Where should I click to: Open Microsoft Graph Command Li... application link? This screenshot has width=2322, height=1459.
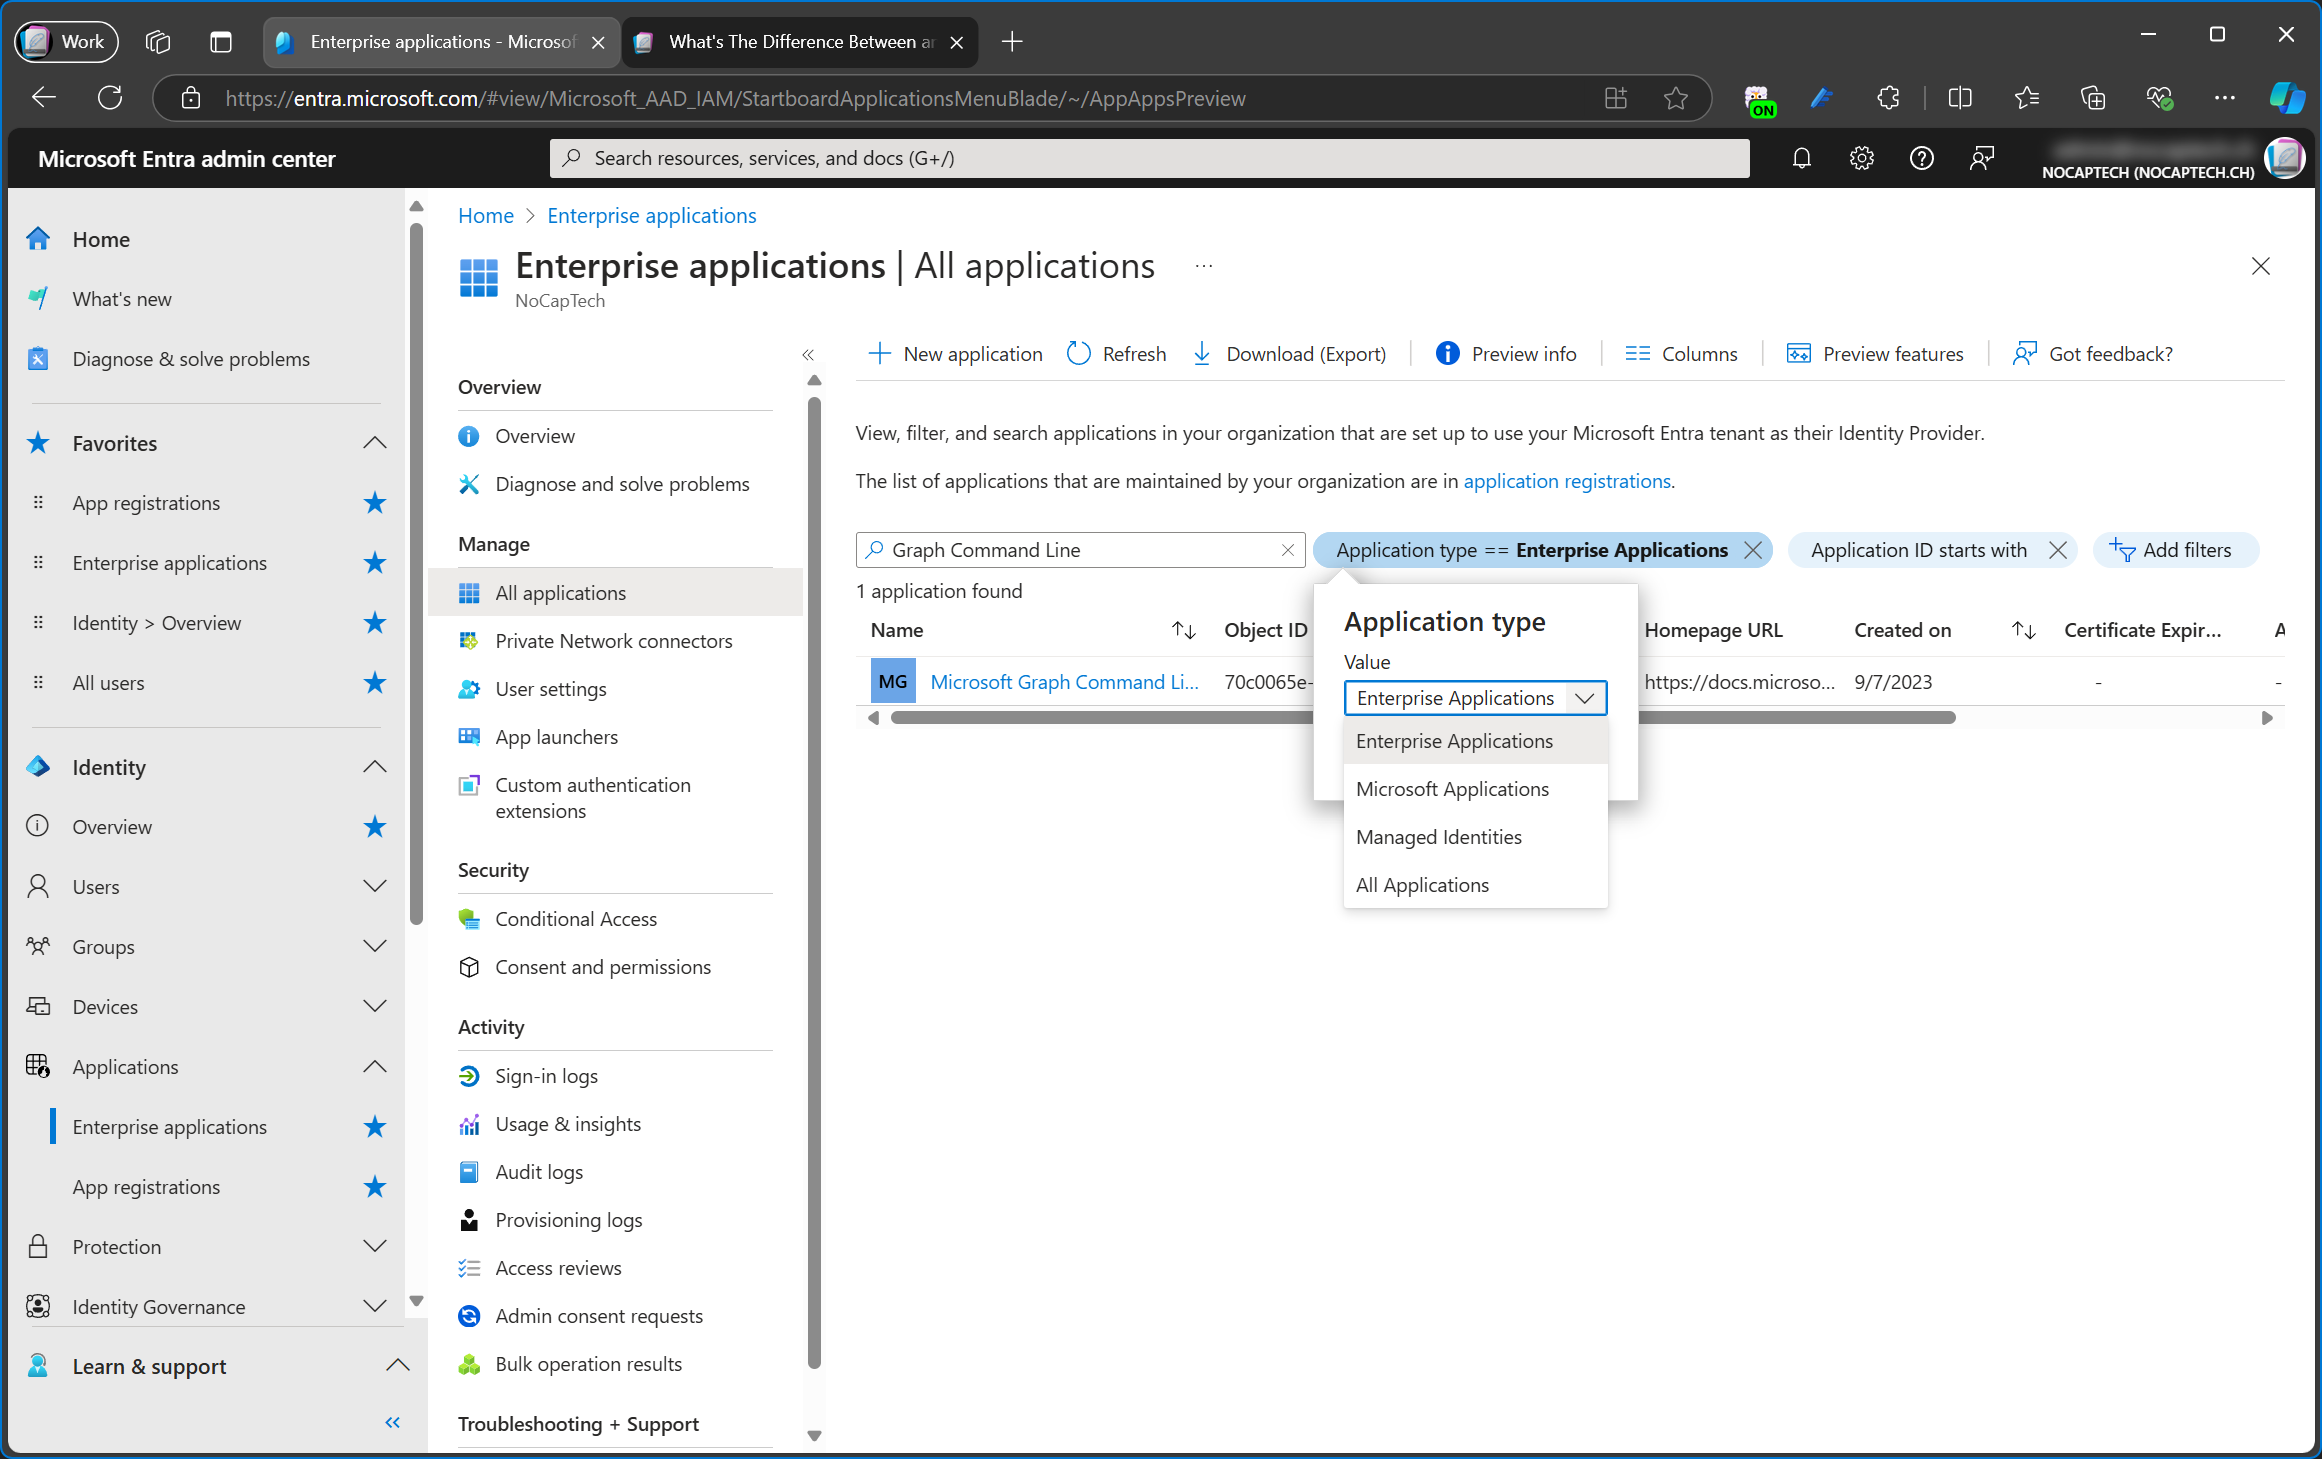point(1064,682)
